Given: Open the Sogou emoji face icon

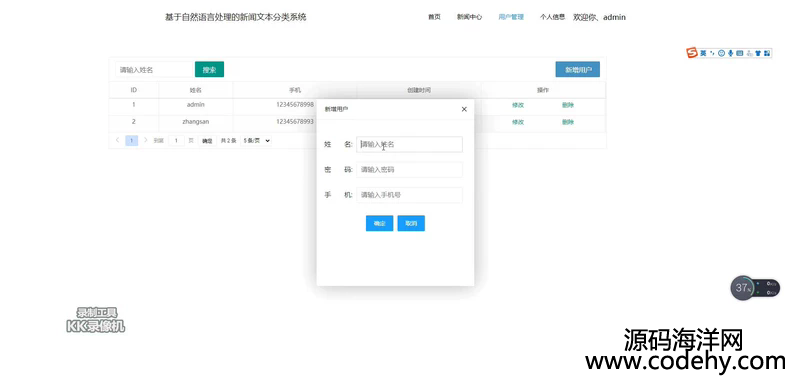Looking at the screenshot, I should click(721, 53).
